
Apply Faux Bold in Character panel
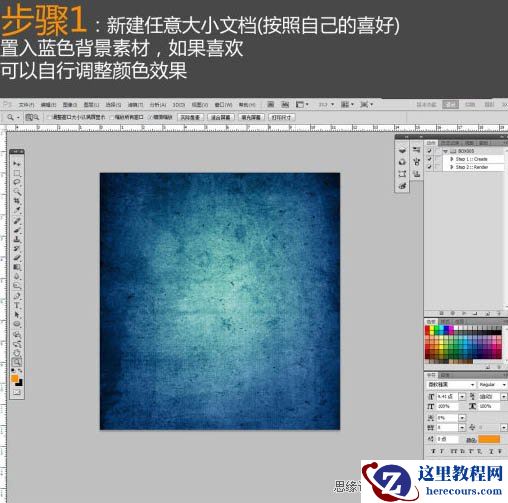click(x=433, y=451)
